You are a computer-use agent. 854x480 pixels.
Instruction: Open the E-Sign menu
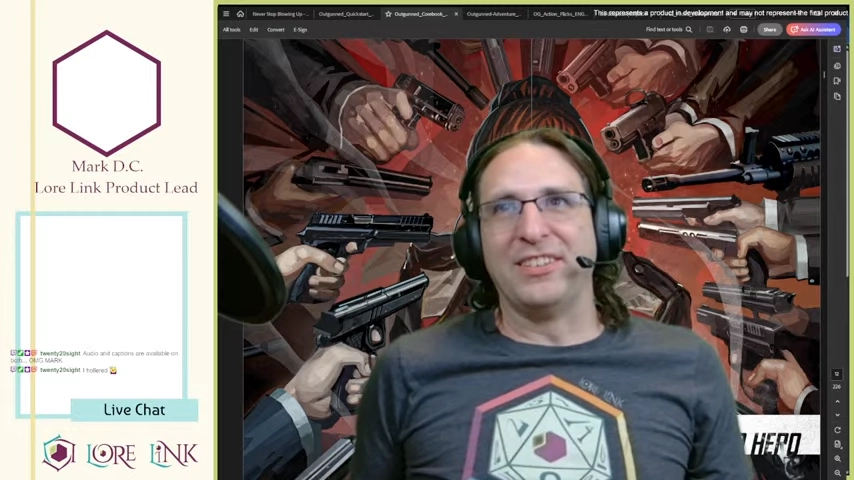point(300,30)
